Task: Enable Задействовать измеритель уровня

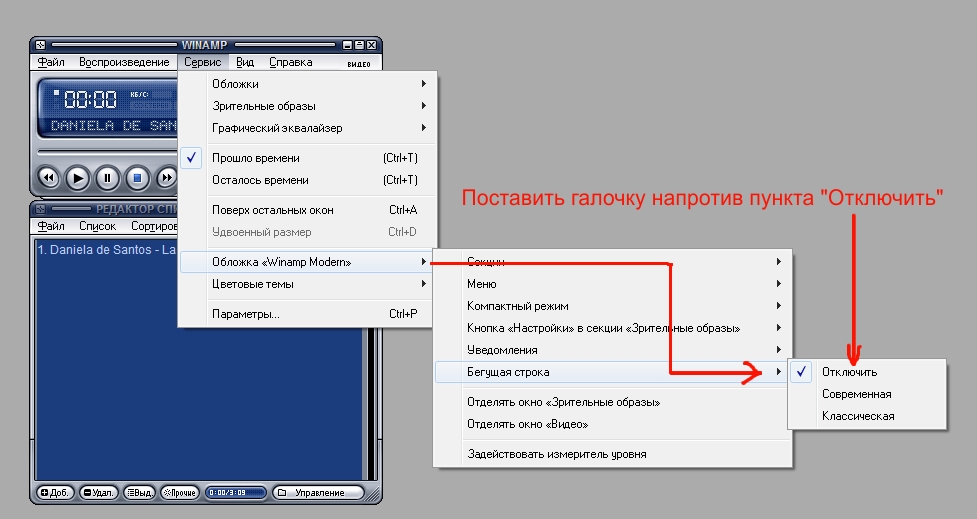Action: tap(612, 454)
